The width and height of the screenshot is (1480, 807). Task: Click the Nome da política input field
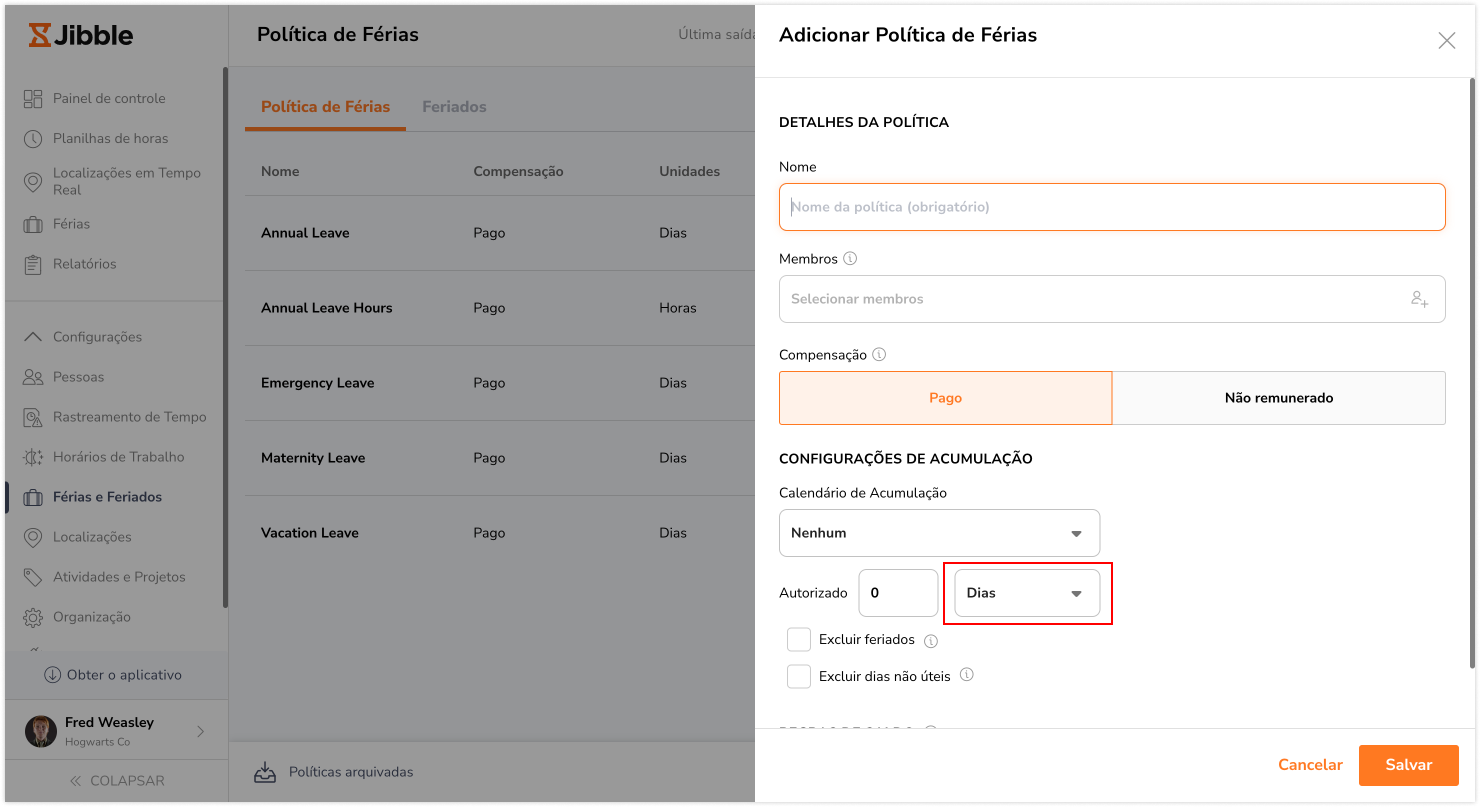[x=1112, y=207]
